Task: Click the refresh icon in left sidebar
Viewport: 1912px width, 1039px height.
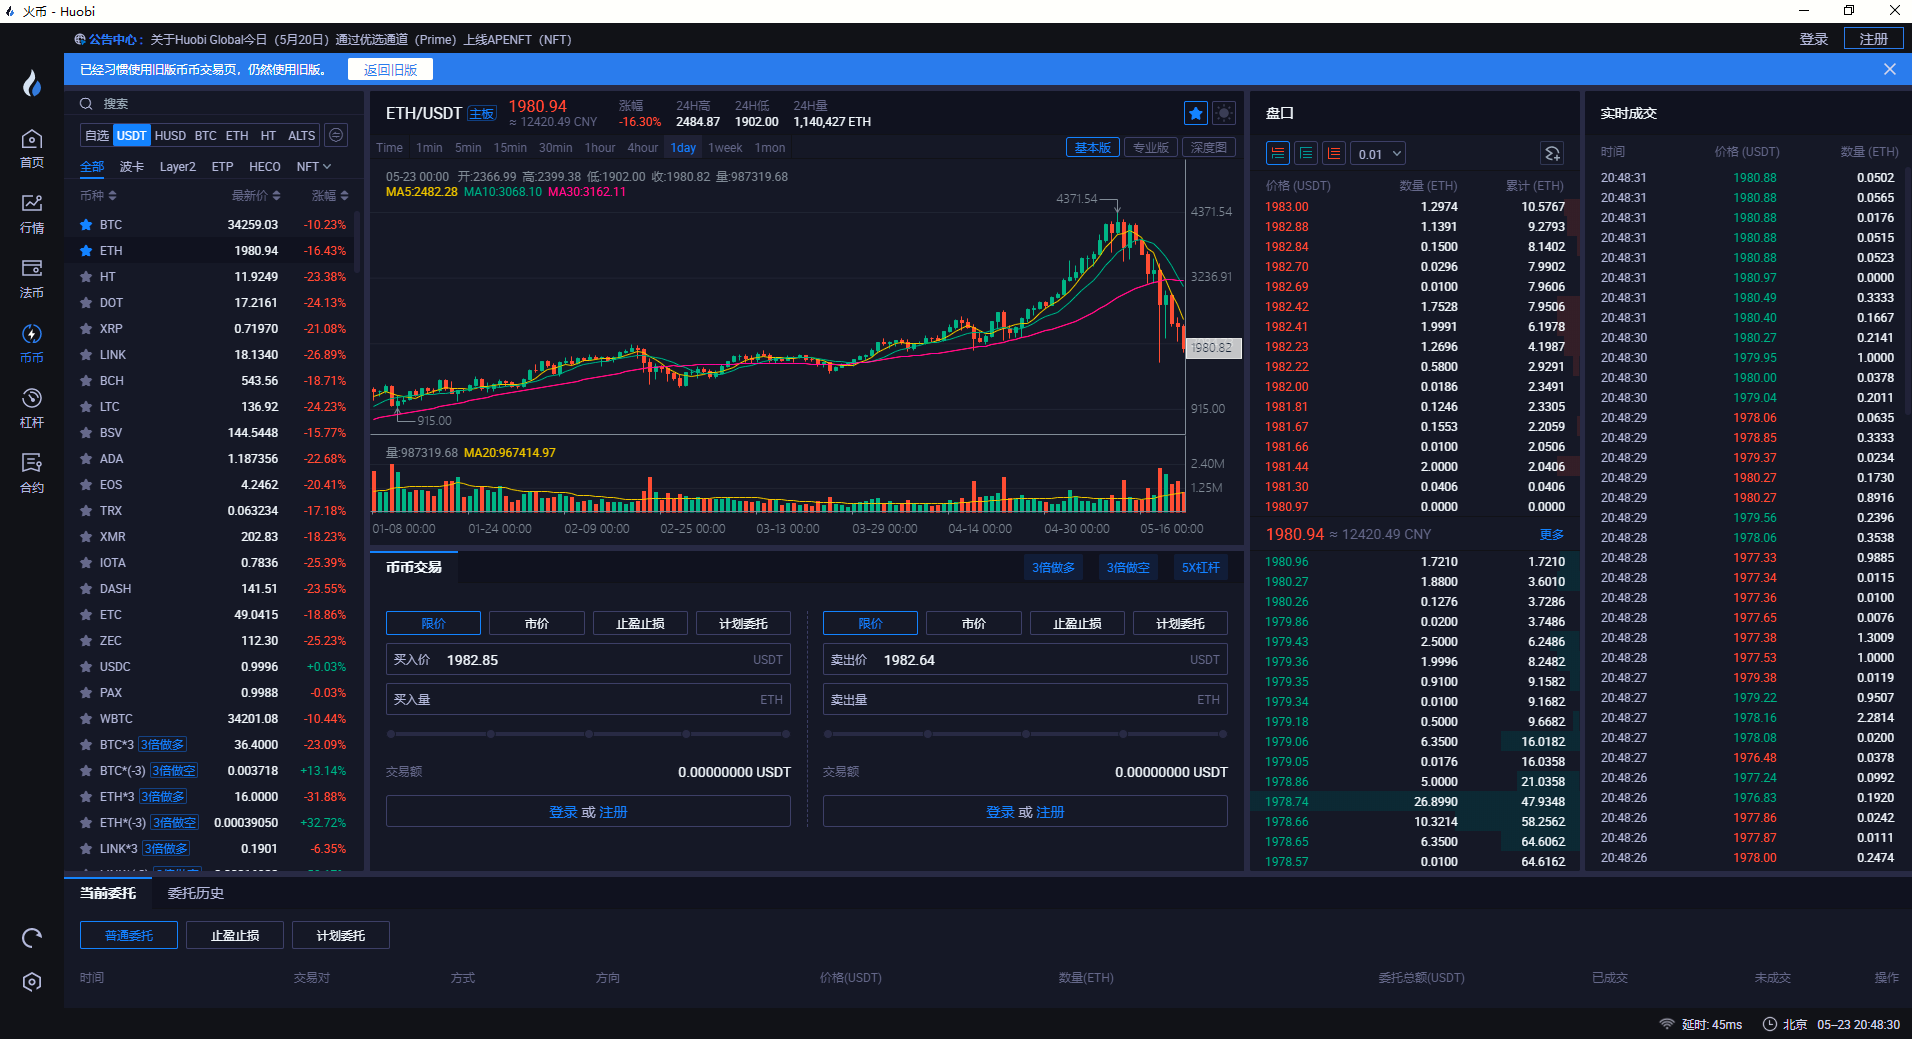Action: [x=32, y=938]
